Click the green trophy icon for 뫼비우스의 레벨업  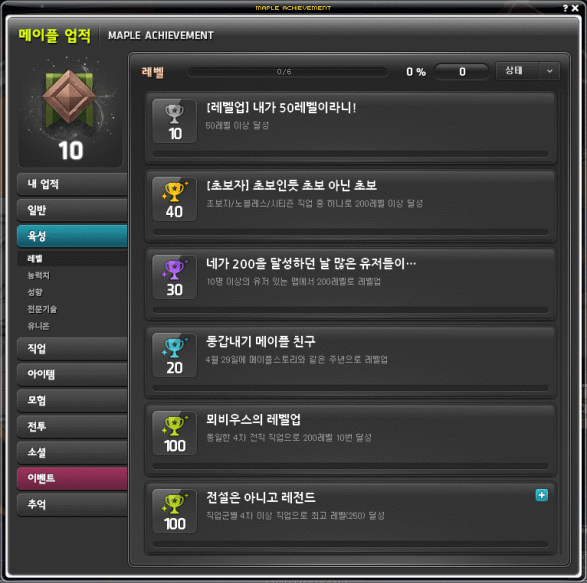175,425
